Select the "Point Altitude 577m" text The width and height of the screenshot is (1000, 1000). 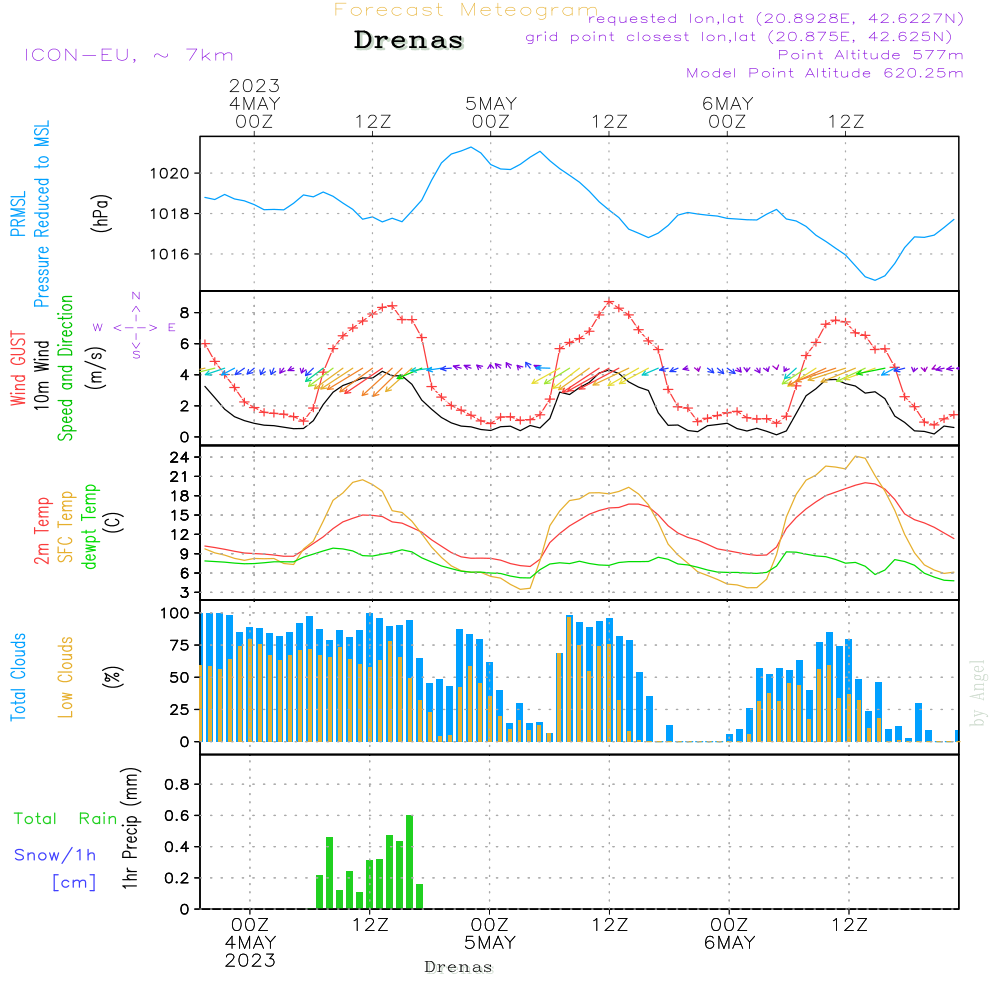(870, 55)
